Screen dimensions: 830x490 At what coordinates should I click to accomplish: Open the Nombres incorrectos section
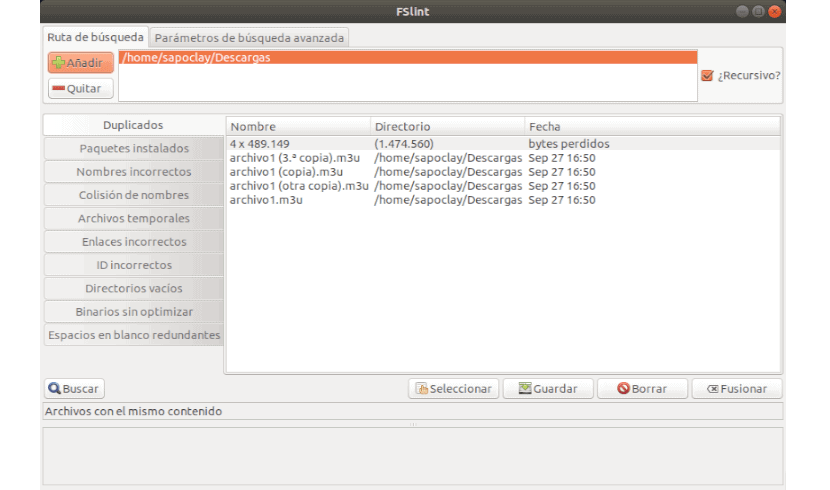[x=134, y=172]
